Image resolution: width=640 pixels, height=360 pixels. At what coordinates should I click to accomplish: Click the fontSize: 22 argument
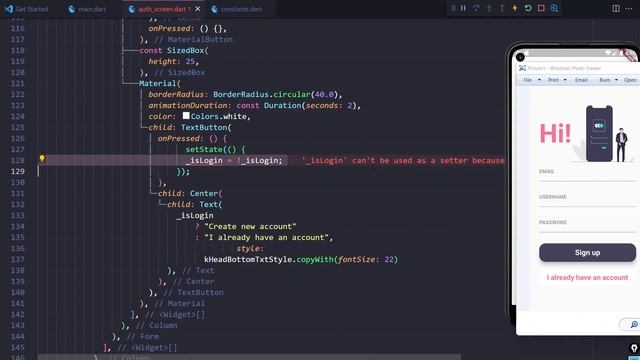tap(366, 260)
